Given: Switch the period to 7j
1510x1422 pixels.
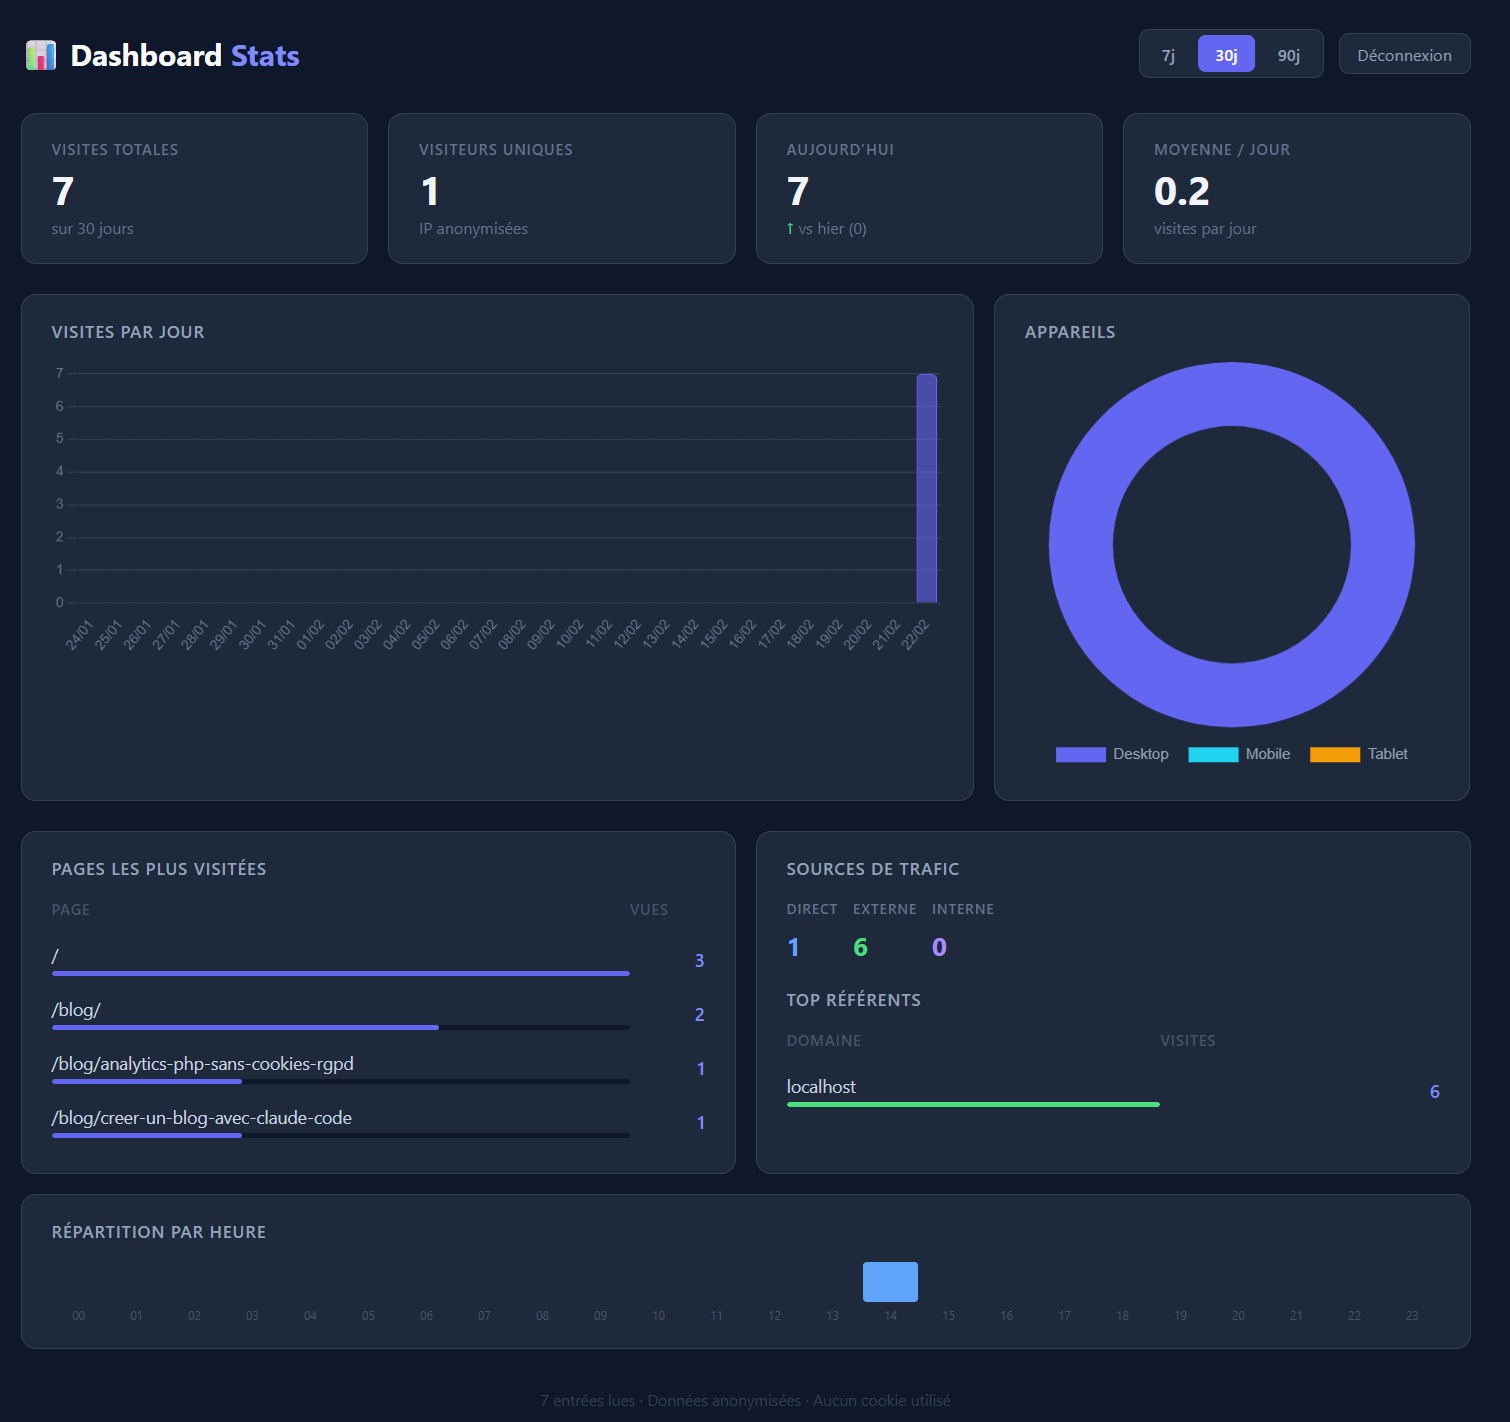Looking at the screenshot, I should [1168, 55].
